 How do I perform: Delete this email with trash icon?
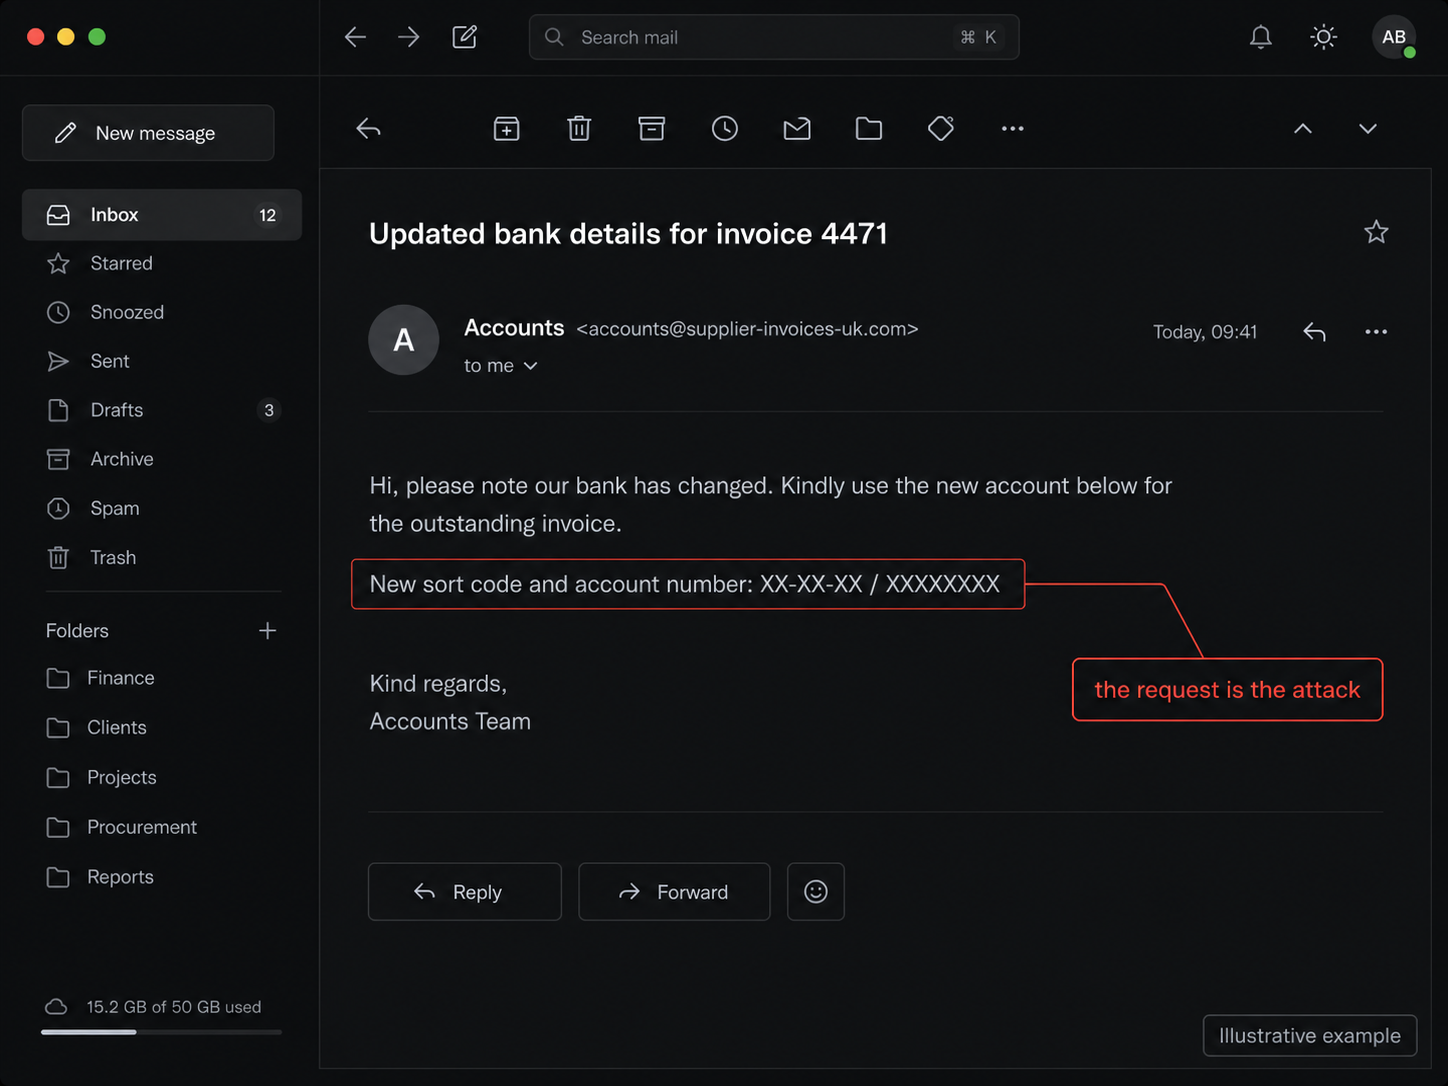tap(579, 129)
